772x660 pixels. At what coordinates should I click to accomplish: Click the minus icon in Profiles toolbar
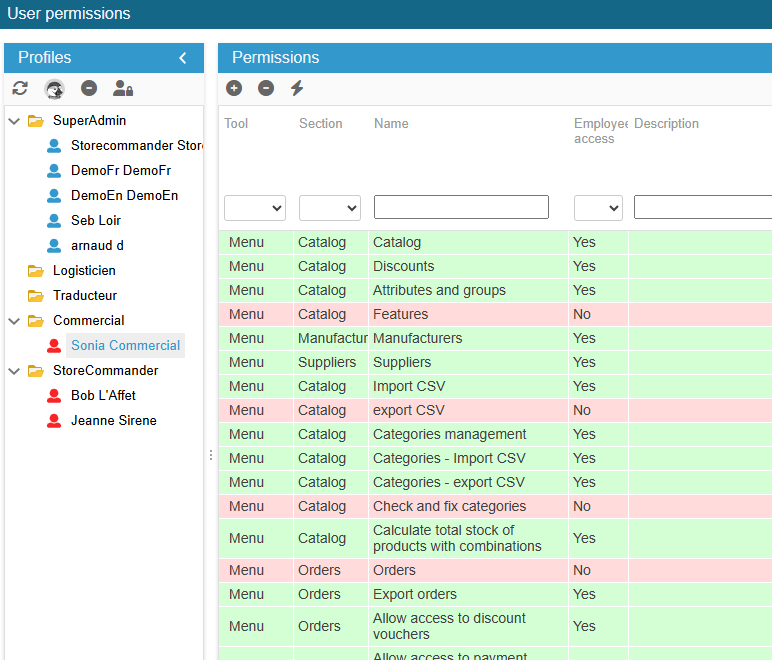89,88
